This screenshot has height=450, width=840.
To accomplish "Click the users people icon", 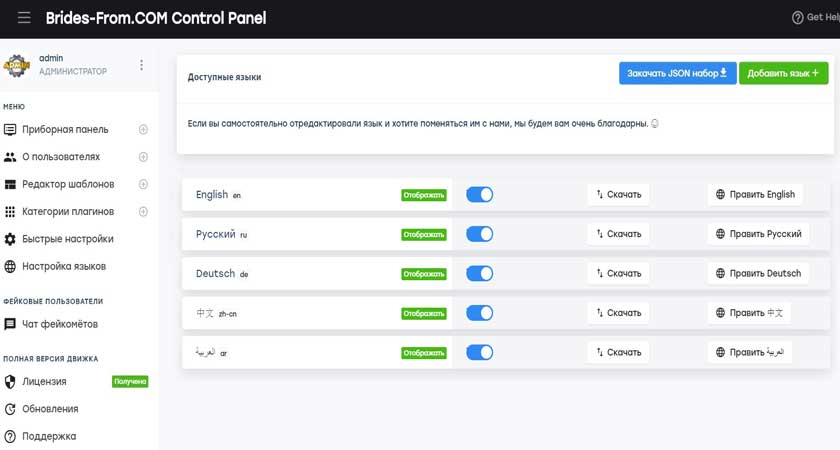I will tap(10, 157).
